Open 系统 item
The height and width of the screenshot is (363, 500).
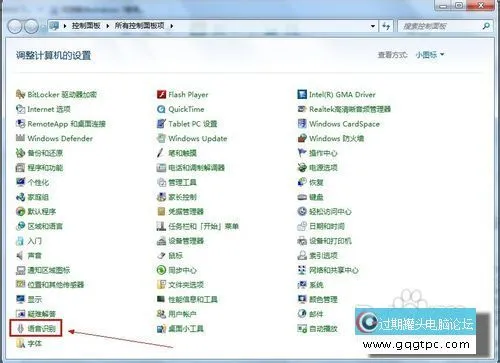click(310, 284)
